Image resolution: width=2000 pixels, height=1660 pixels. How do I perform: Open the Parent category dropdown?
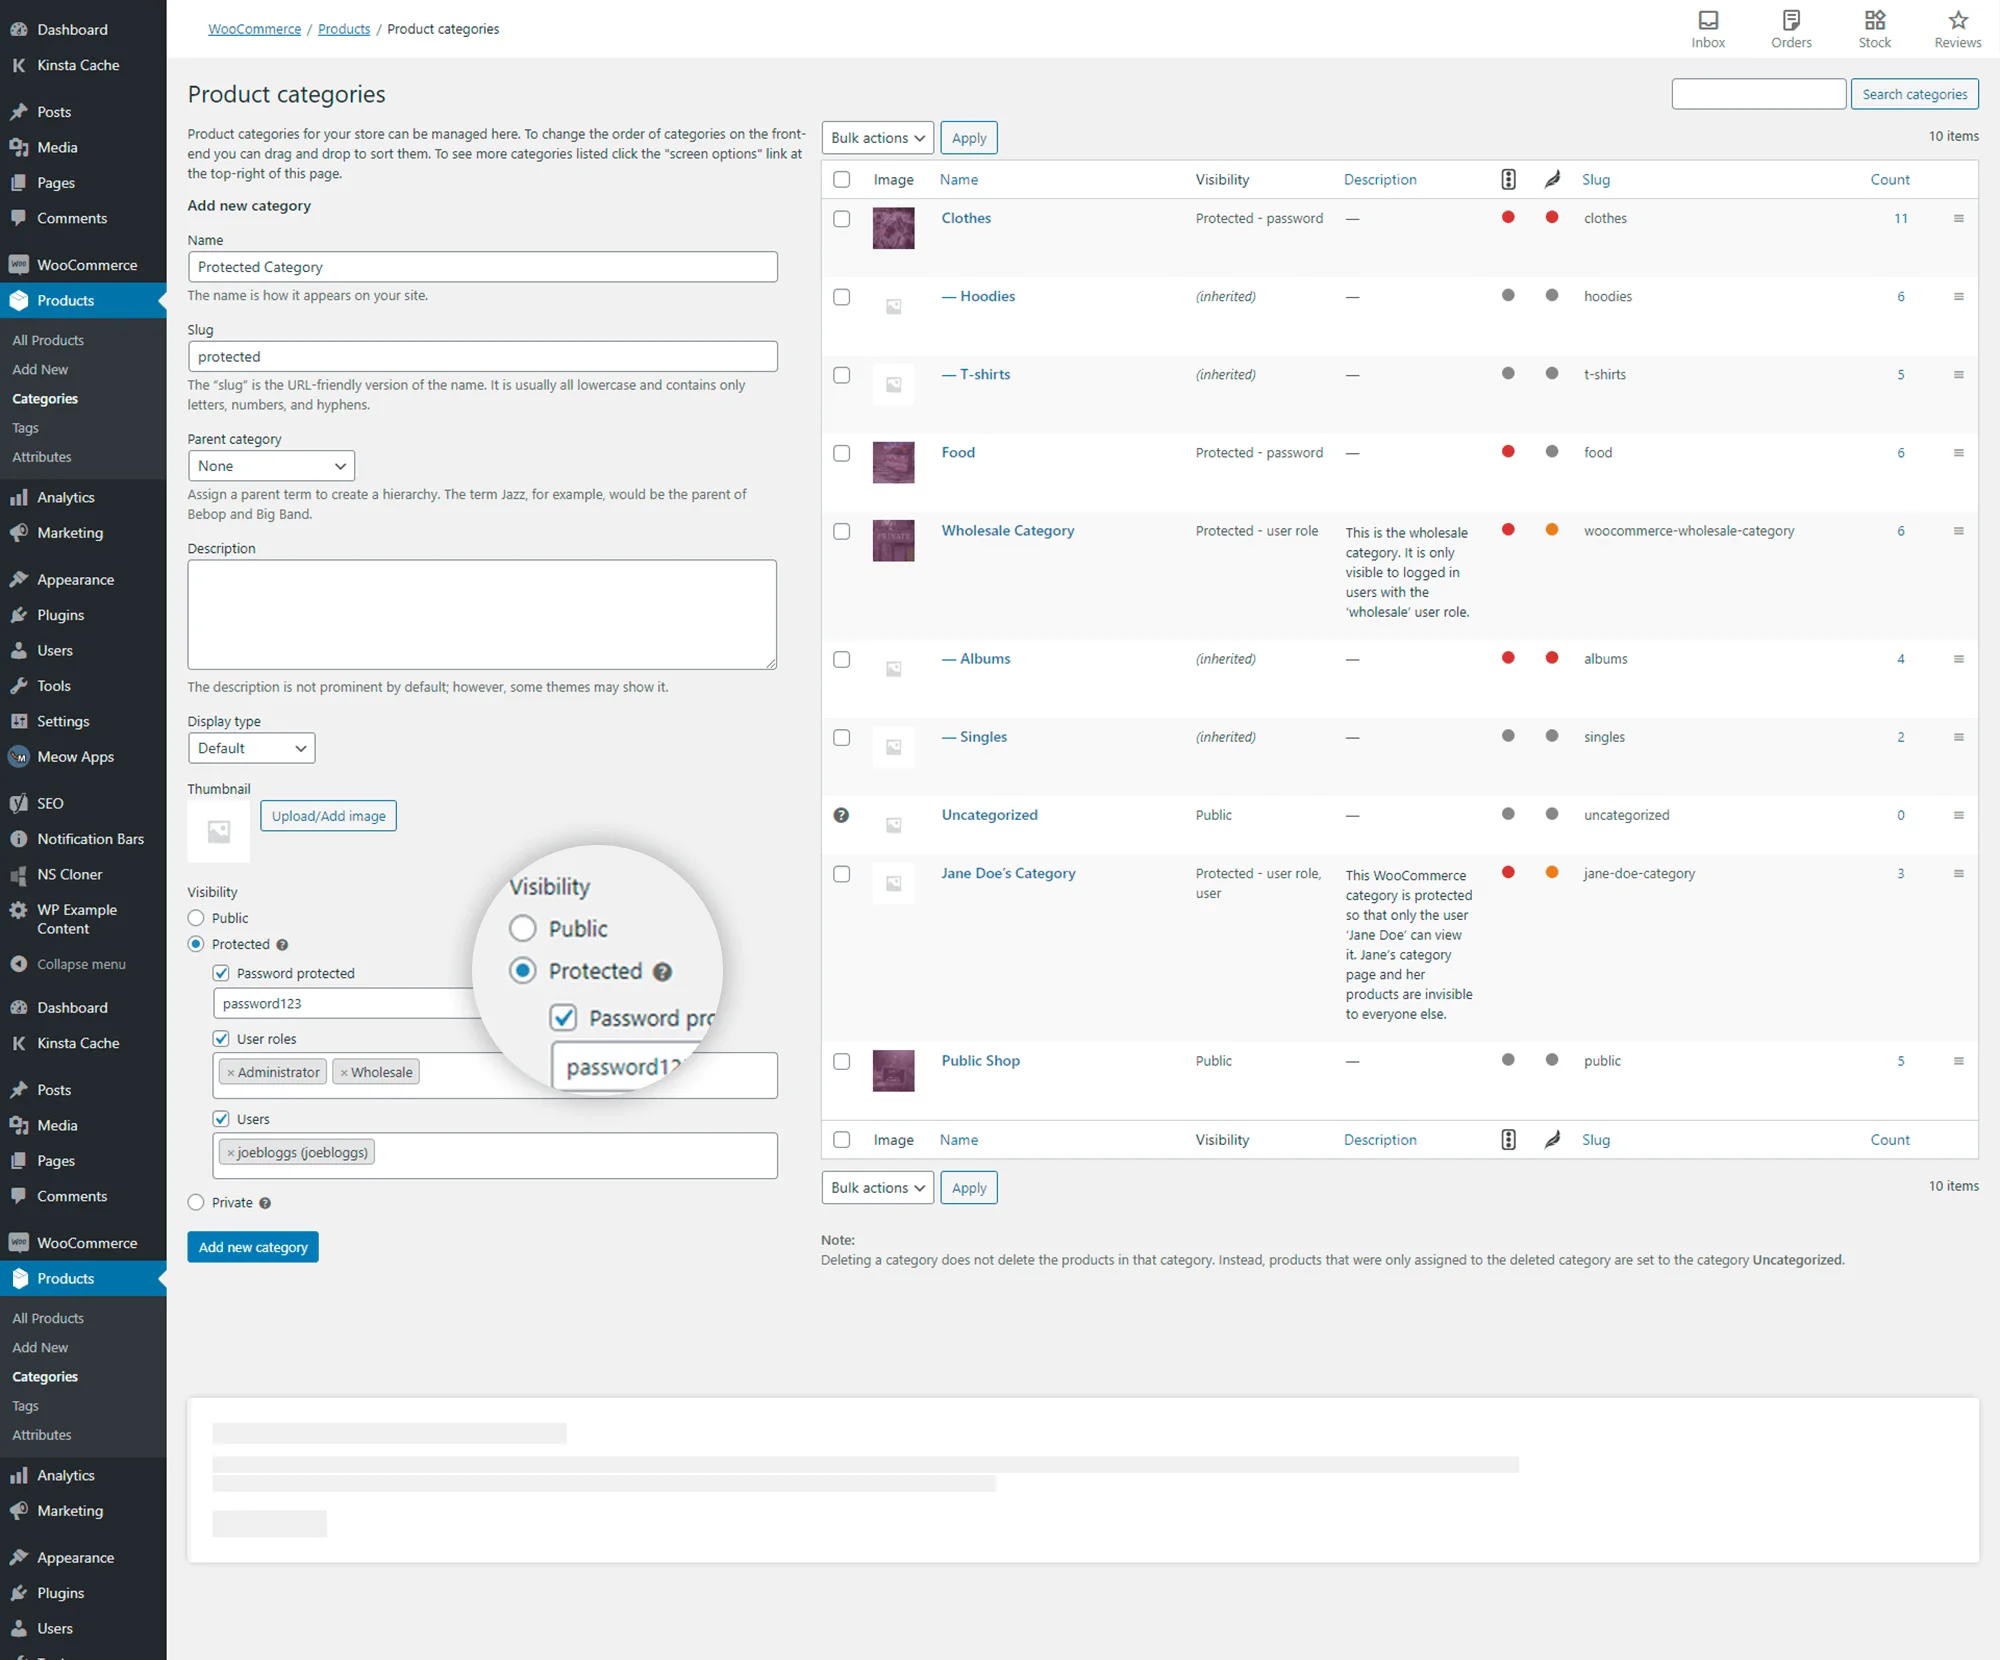point(271,465)
